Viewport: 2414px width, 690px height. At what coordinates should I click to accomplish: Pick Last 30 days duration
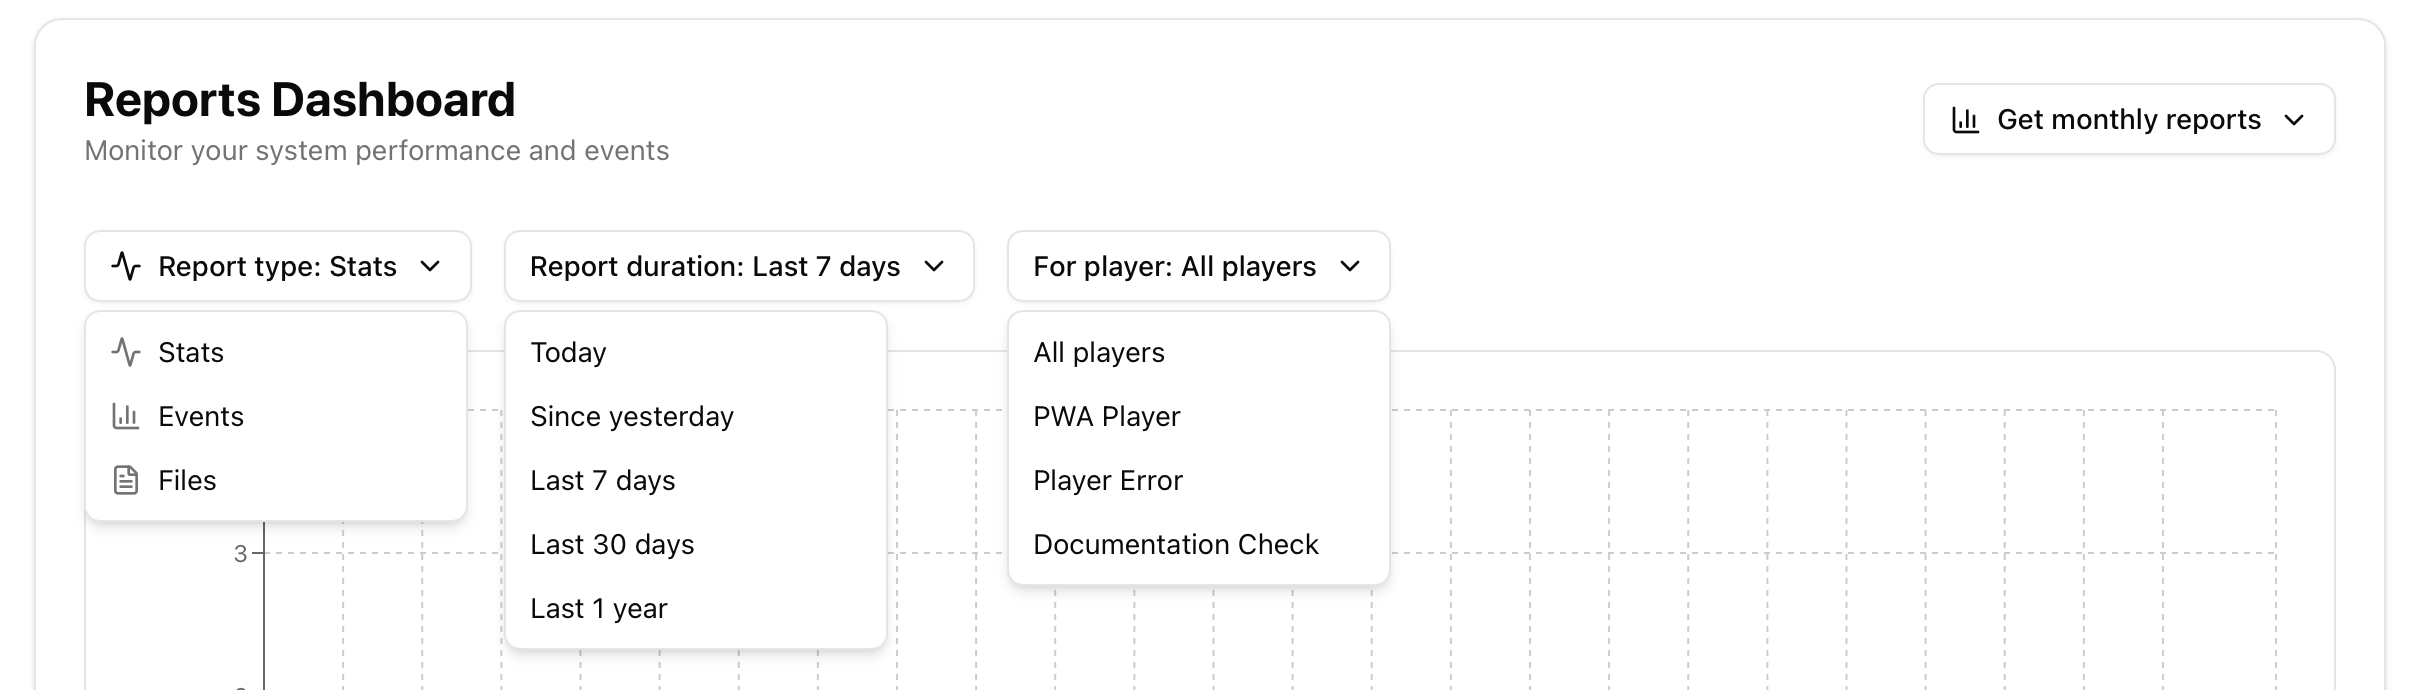[611, 544]
